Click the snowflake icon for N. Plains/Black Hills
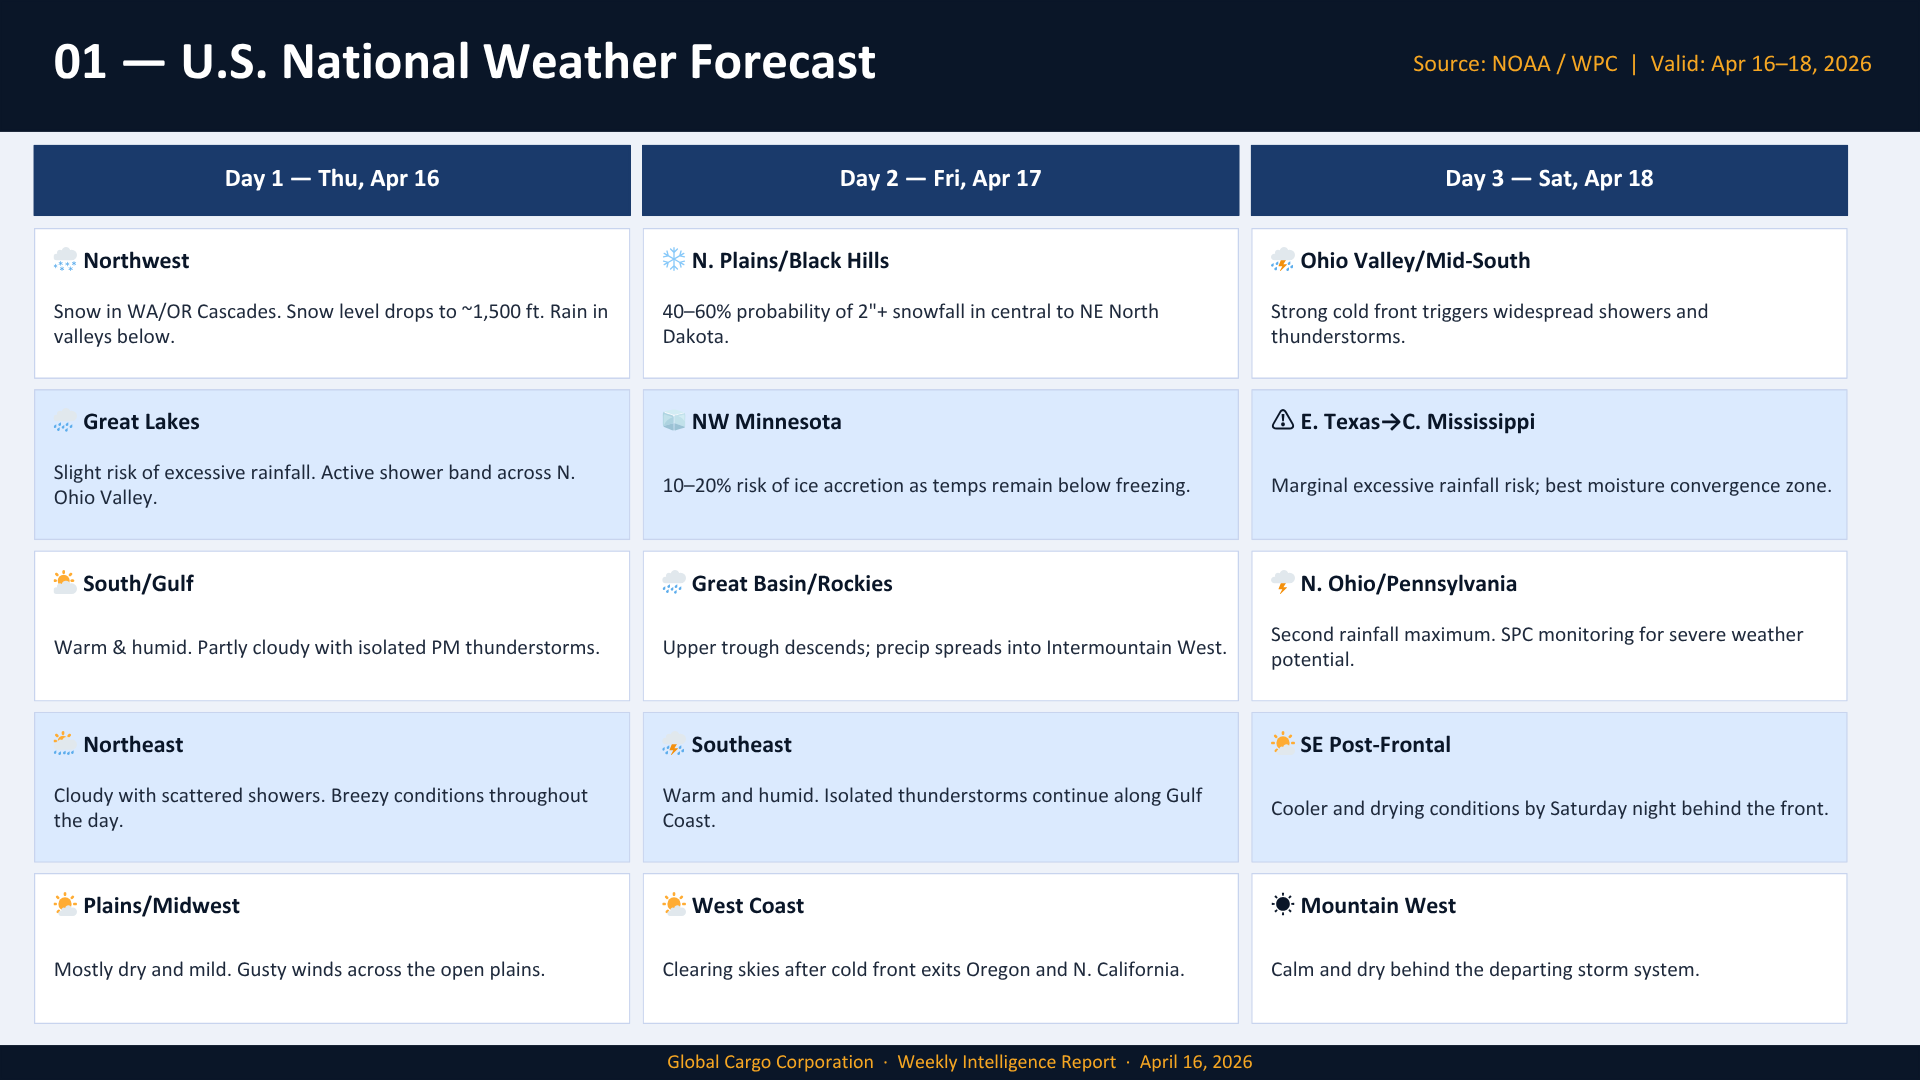Viewport: 1920px width, 1080px height. (674, 260)
